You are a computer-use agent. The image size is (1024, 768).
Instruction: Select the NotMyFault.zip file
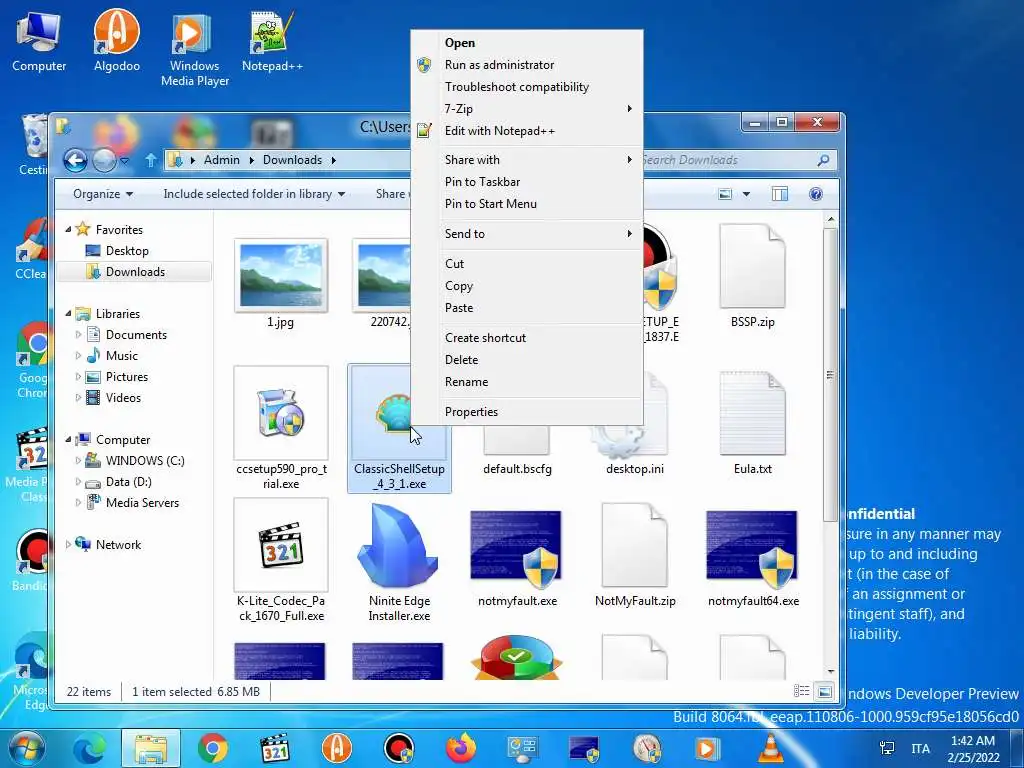[635, 555]
